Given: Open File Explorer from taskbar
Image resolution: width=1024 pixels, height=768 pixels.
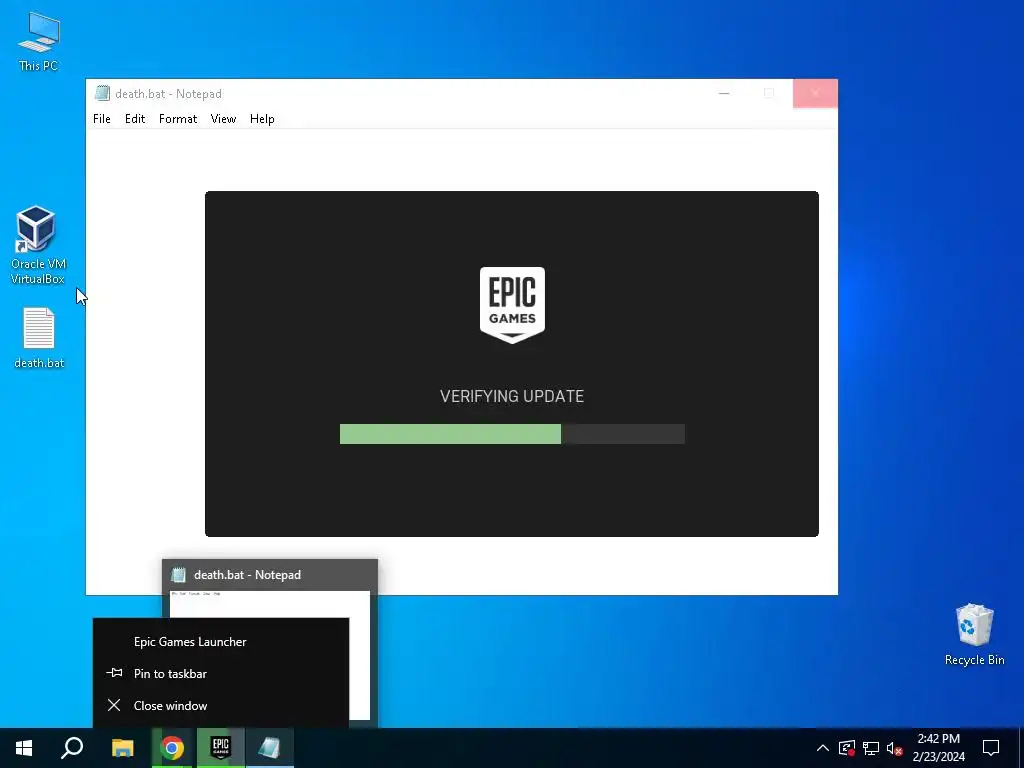Looking at the screenshot, I should (x=122, y=748).
